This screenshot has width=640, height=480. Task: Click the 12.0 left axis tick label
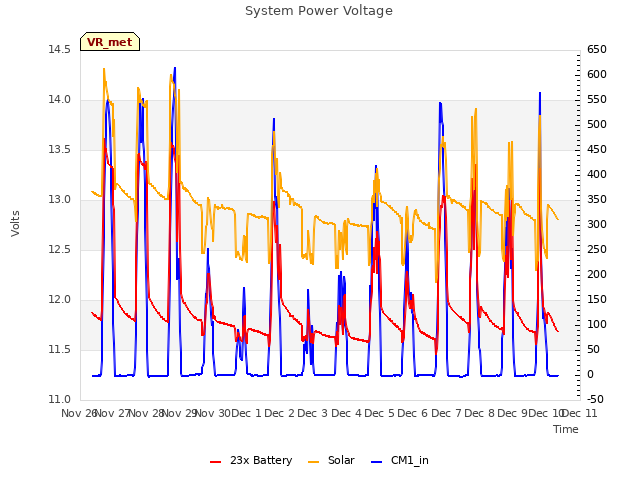click(60, 300)
